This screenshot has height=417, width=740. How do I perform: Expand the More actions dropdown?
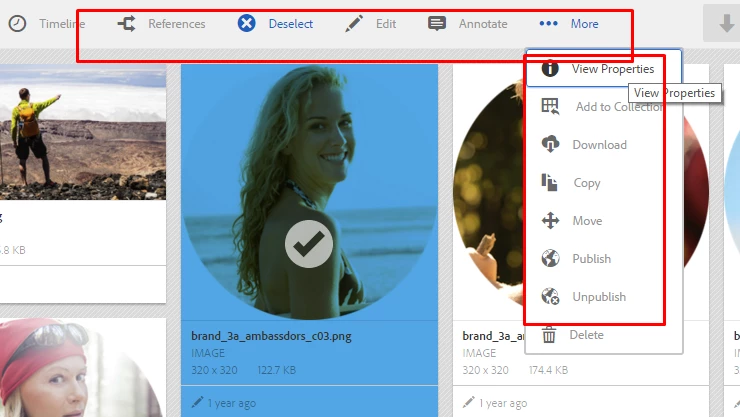585,24
